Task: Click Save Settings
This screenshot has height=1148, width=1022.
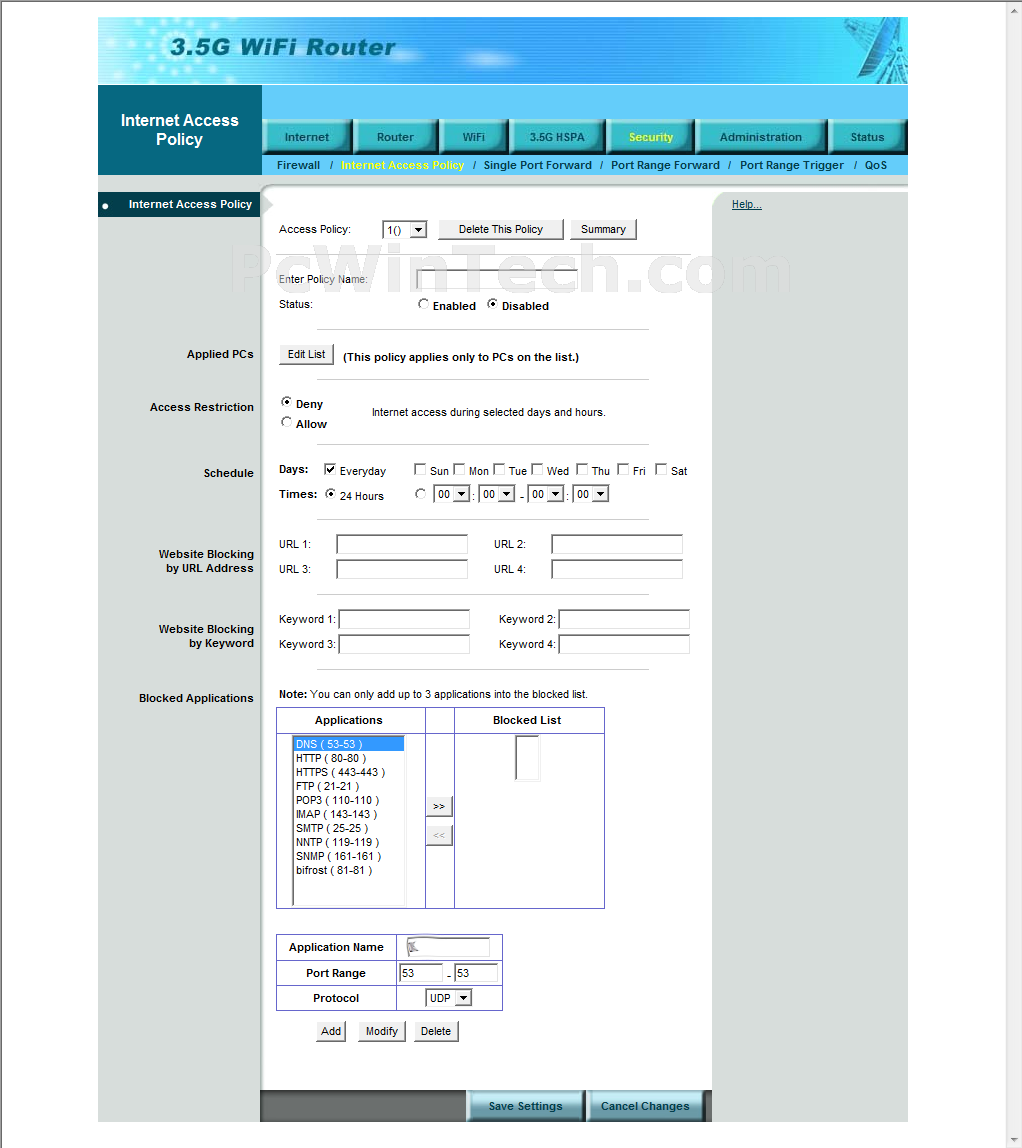Action: click(526, 1106)
